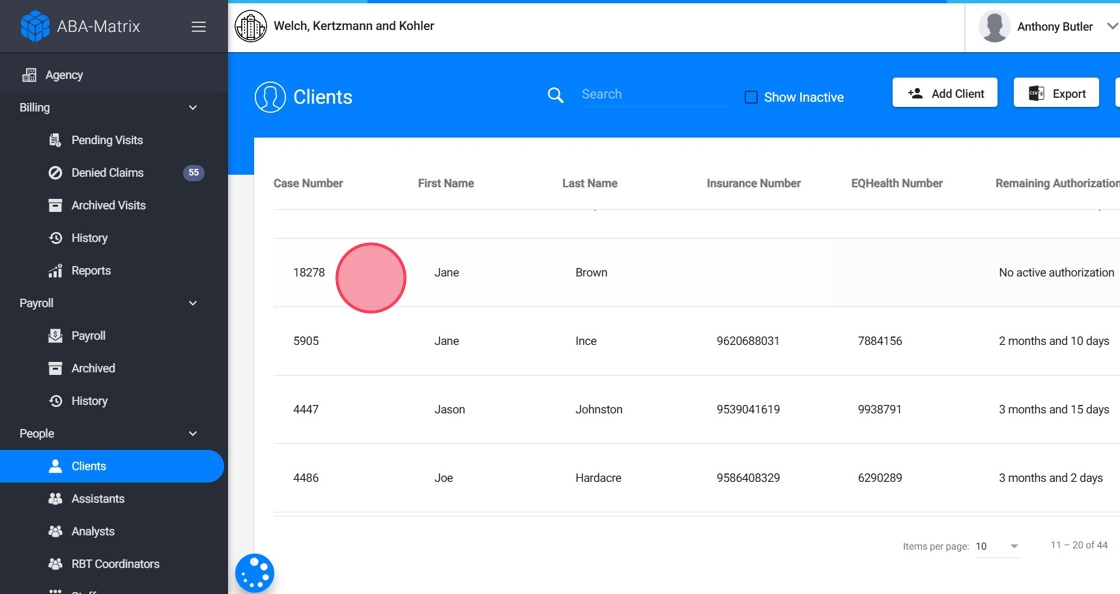Click the billing History clock icon
Image resolution: width=1120 pixels, height=594 pixels.
(x=55, y=238)
